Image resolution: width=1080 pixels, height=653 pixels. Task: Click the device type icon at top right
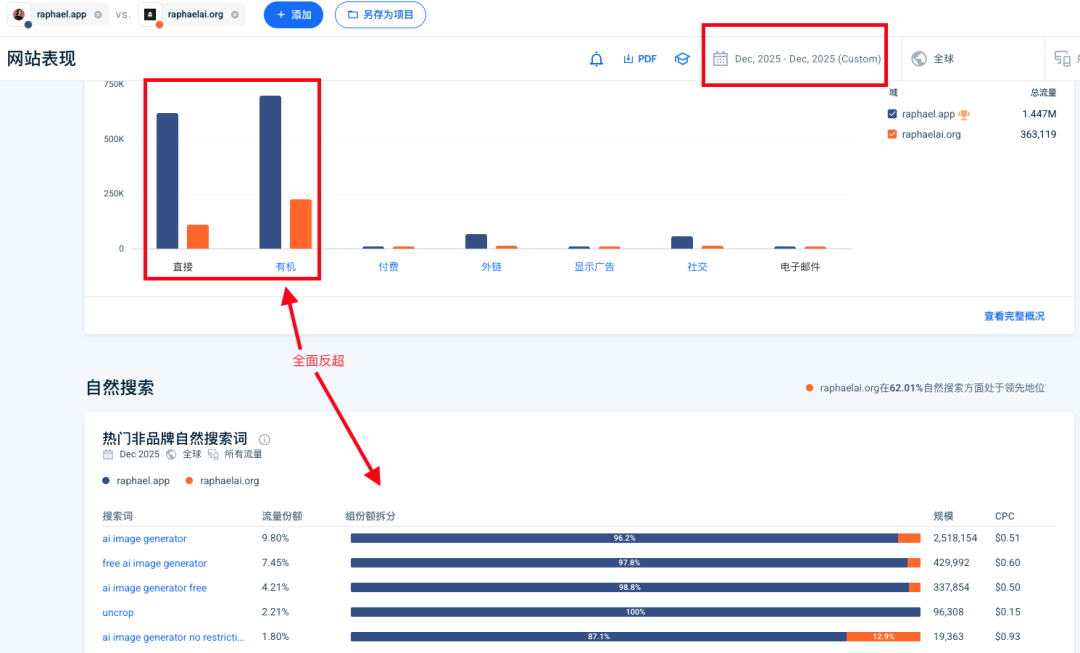coord(1063,59)
